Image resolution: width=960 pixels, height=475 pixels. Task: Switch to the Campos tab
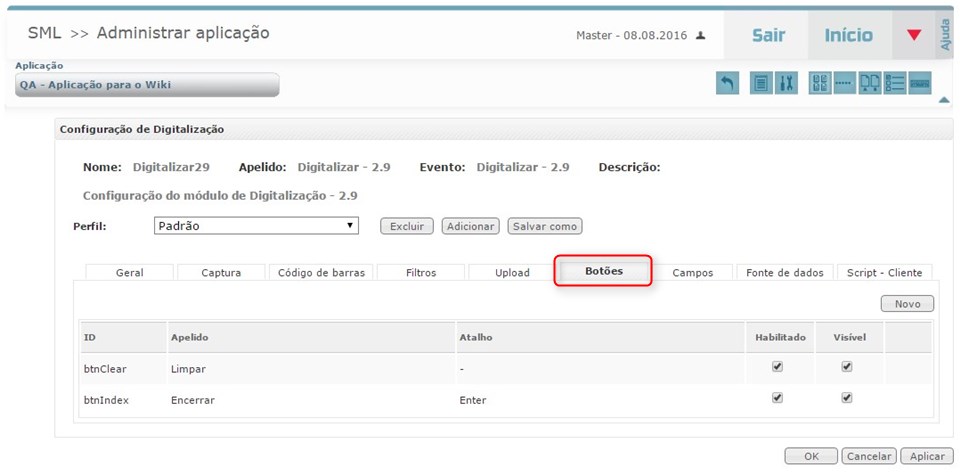point(692,272)
